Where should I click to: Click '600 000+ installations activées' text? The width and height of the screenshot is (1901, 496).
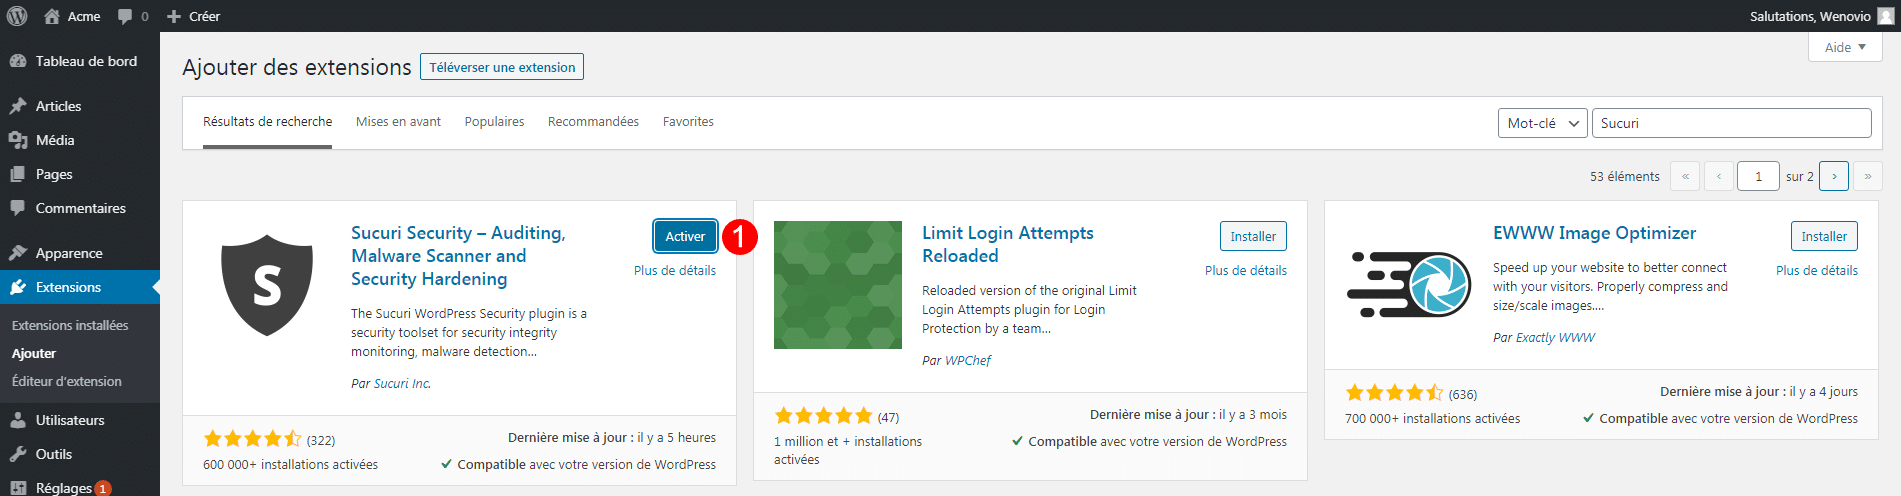290,464
